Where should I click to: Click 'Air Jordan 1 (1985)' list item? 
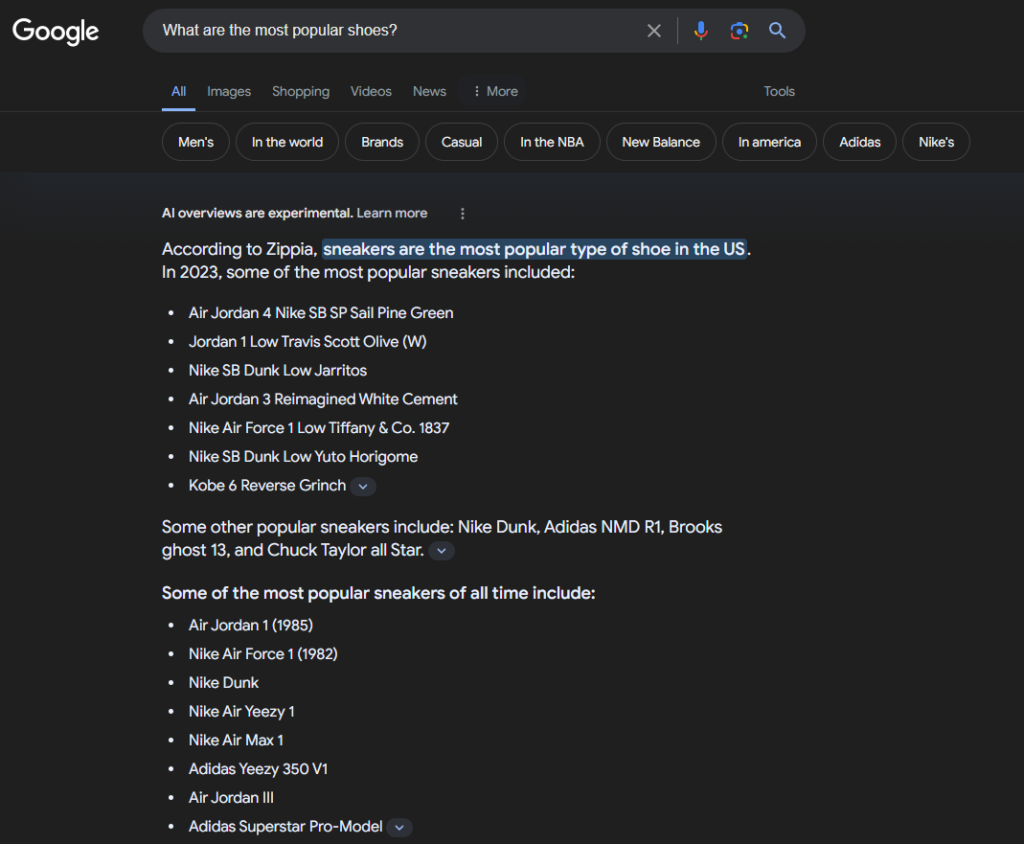(251, 625)
